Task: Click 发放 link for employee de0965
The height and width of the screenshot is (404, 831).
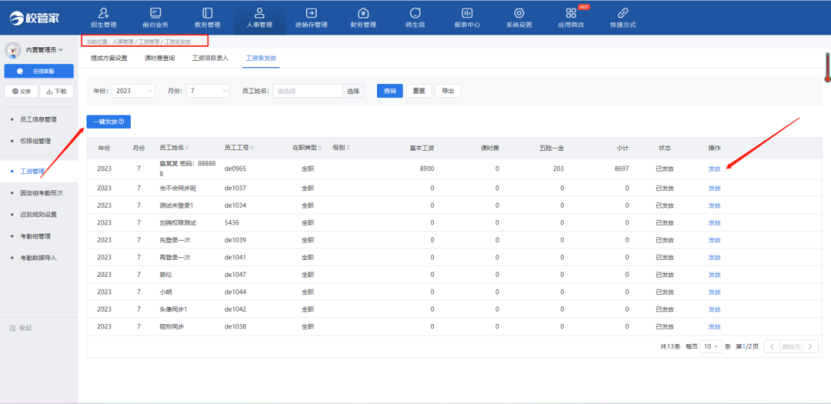Action: pyautogui.click(x=714, y=169)
